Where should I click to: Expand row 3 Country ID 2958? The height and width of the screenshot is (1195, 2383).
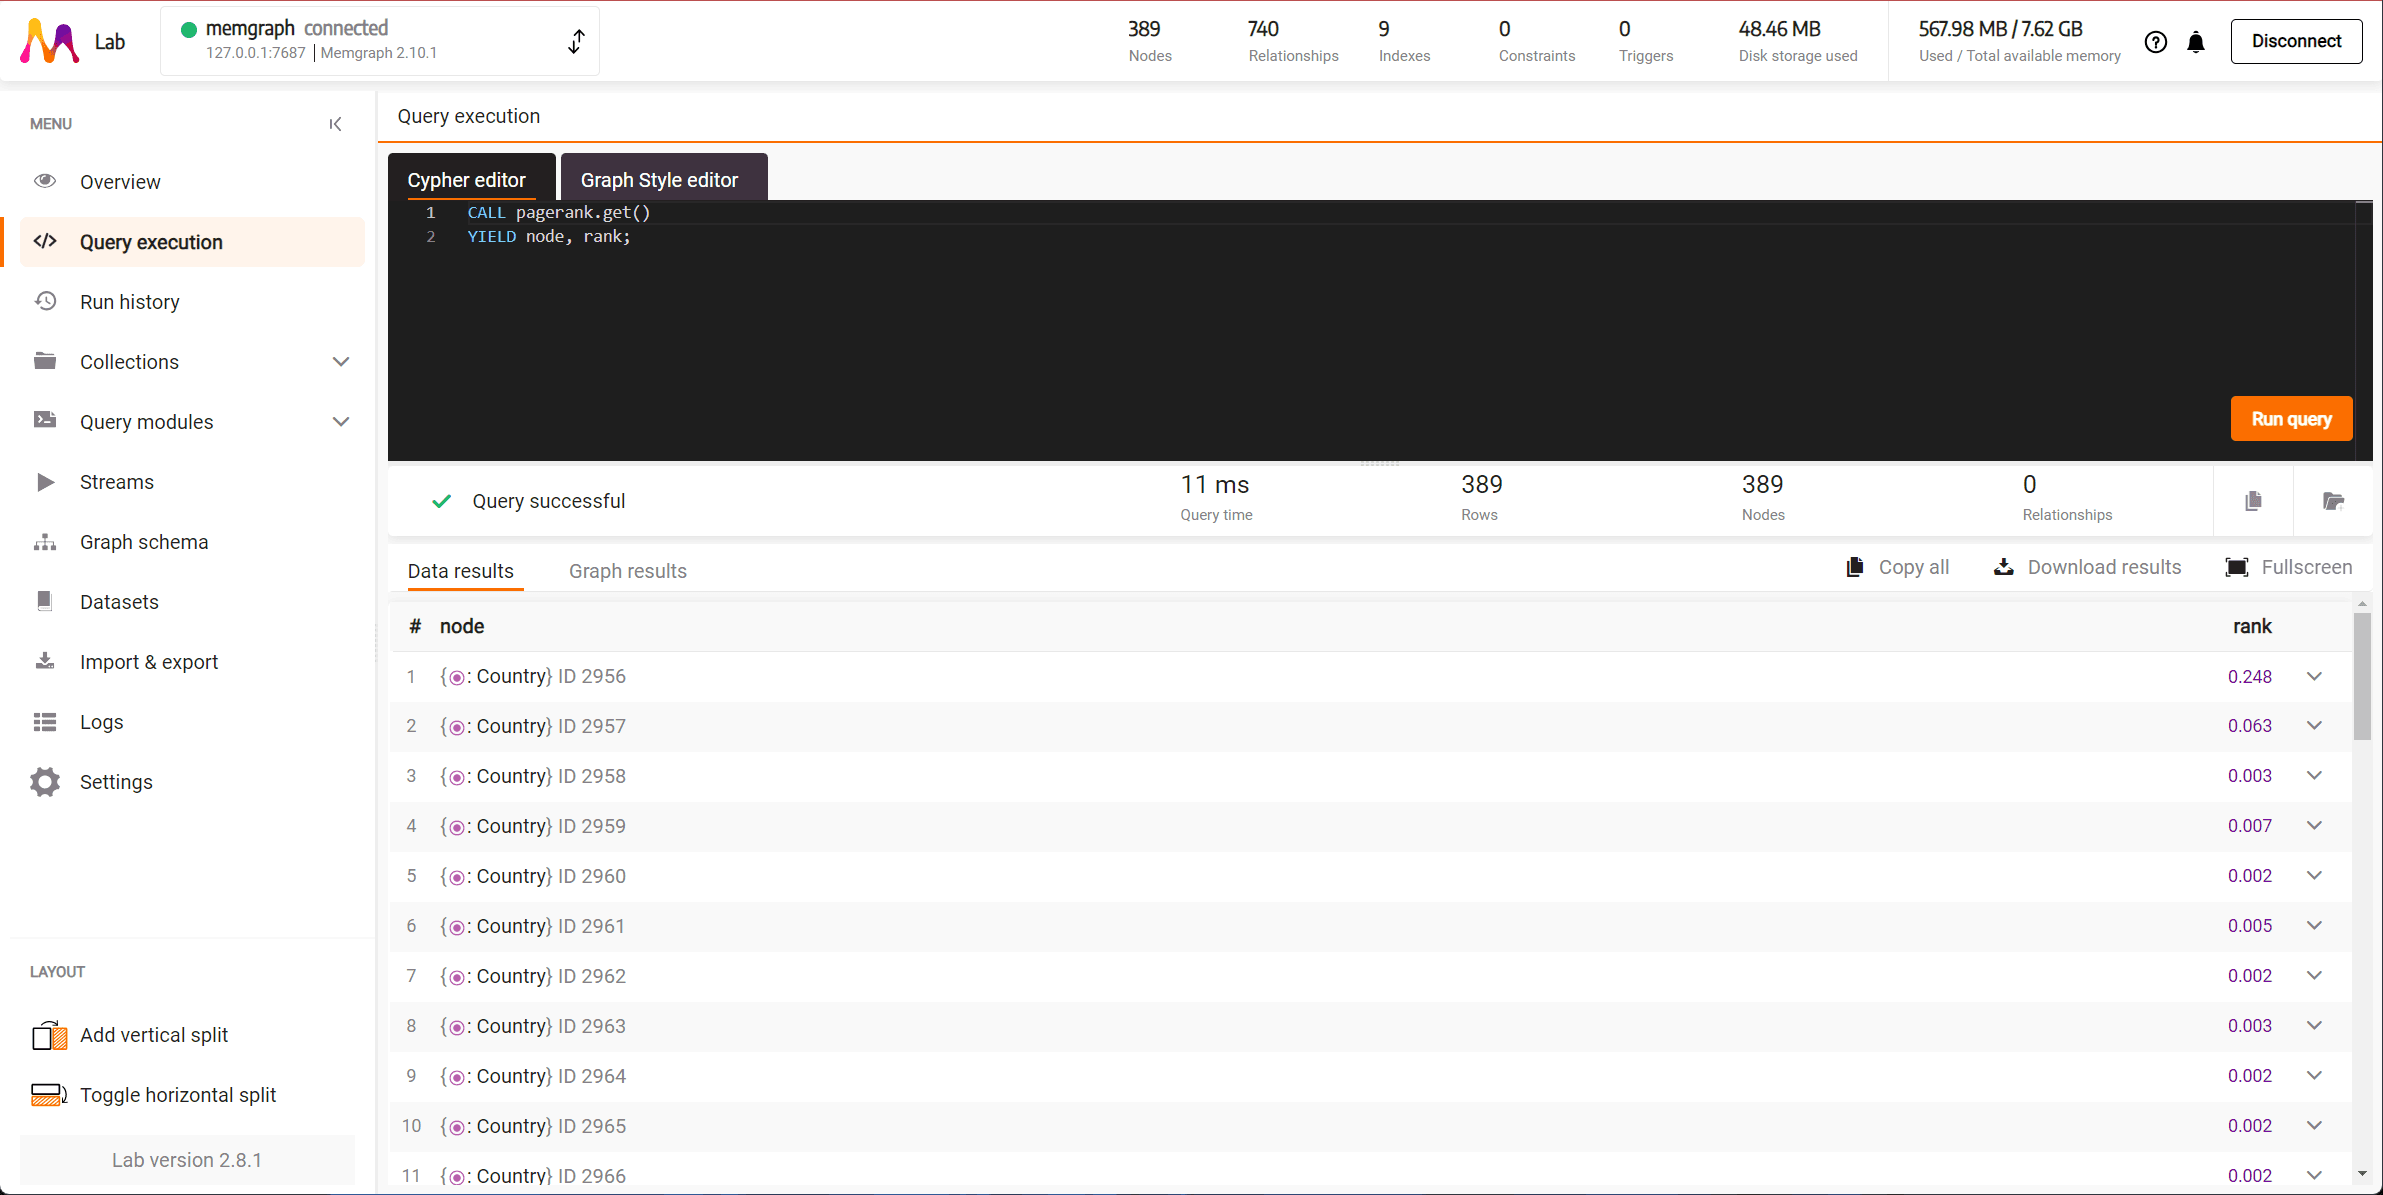click(x=2314, y=775)
